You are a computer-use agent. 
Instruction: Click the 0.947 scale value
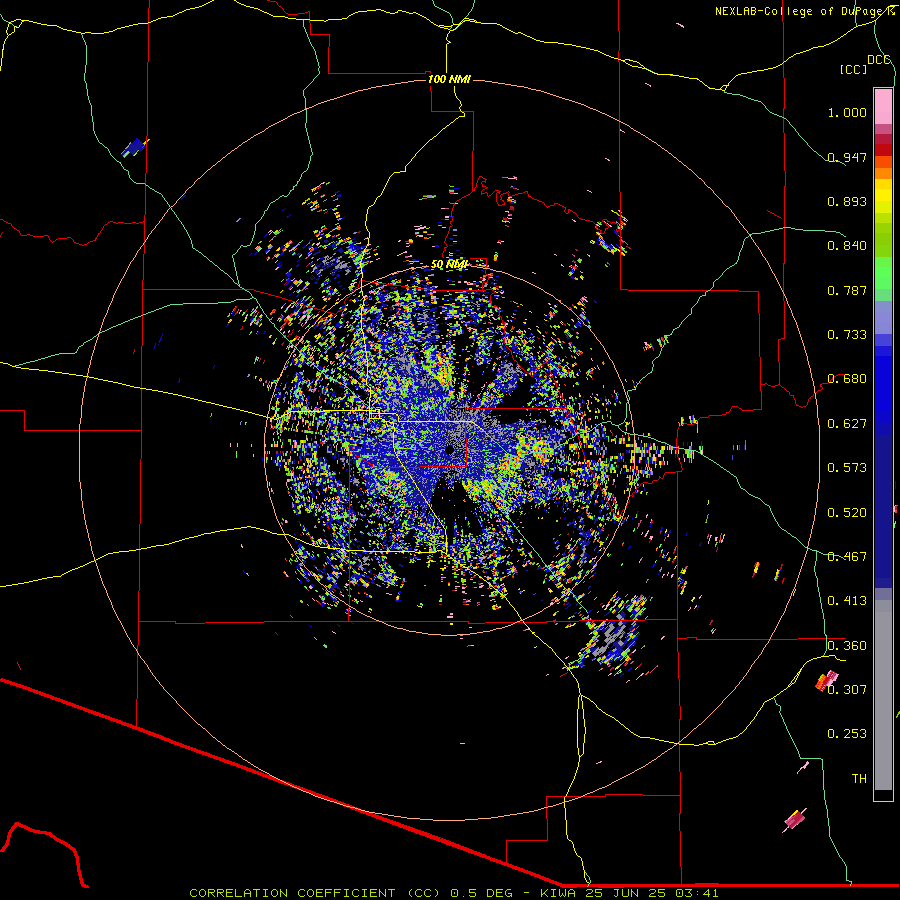click(847, 157)
